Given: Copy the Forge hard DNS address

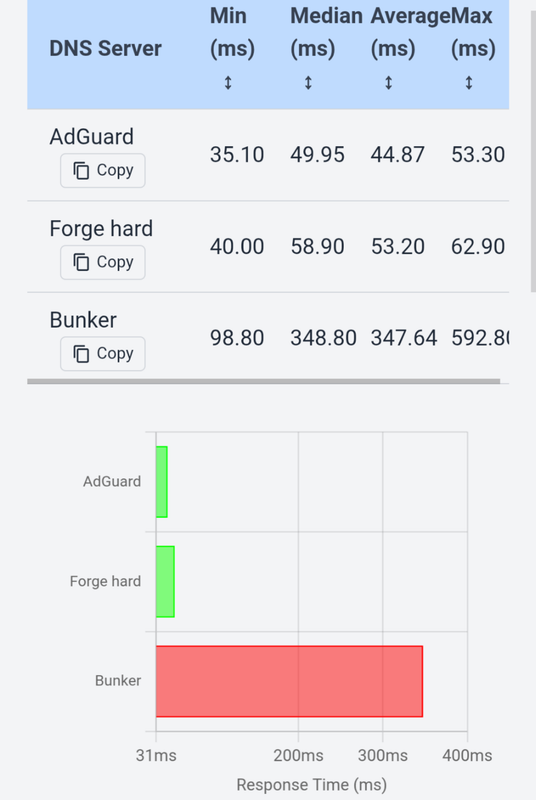Looking at the screenshot, I should 103,262.
